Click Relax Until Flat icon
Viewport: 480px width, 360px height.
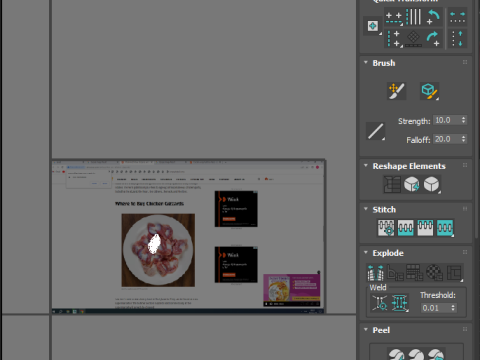412,184
